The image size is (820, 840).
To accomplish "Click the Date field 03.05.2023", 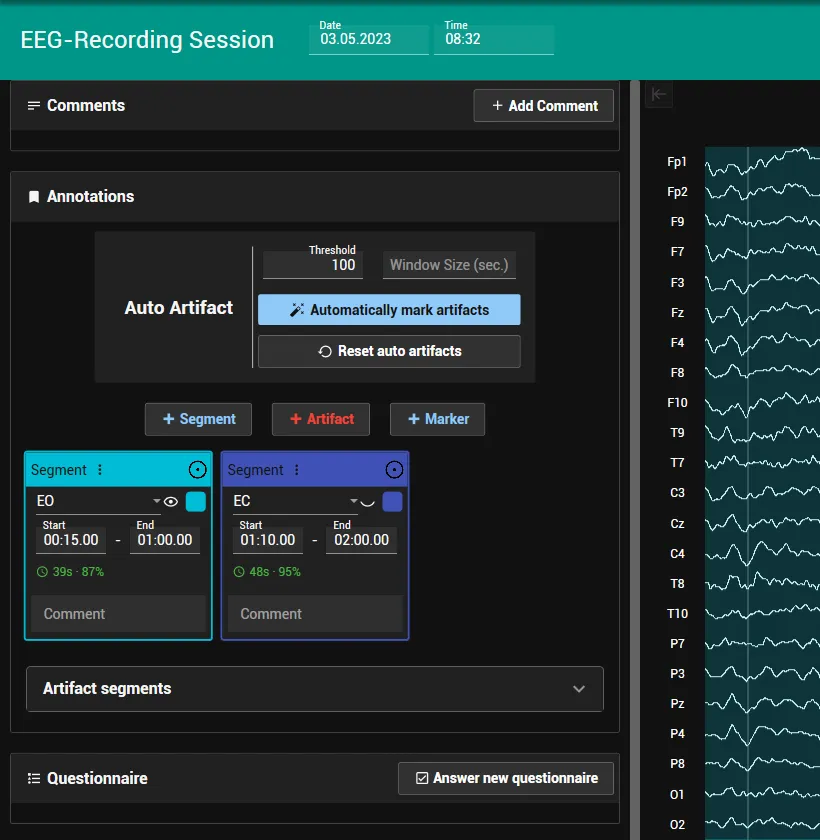I will click(368, 39).
